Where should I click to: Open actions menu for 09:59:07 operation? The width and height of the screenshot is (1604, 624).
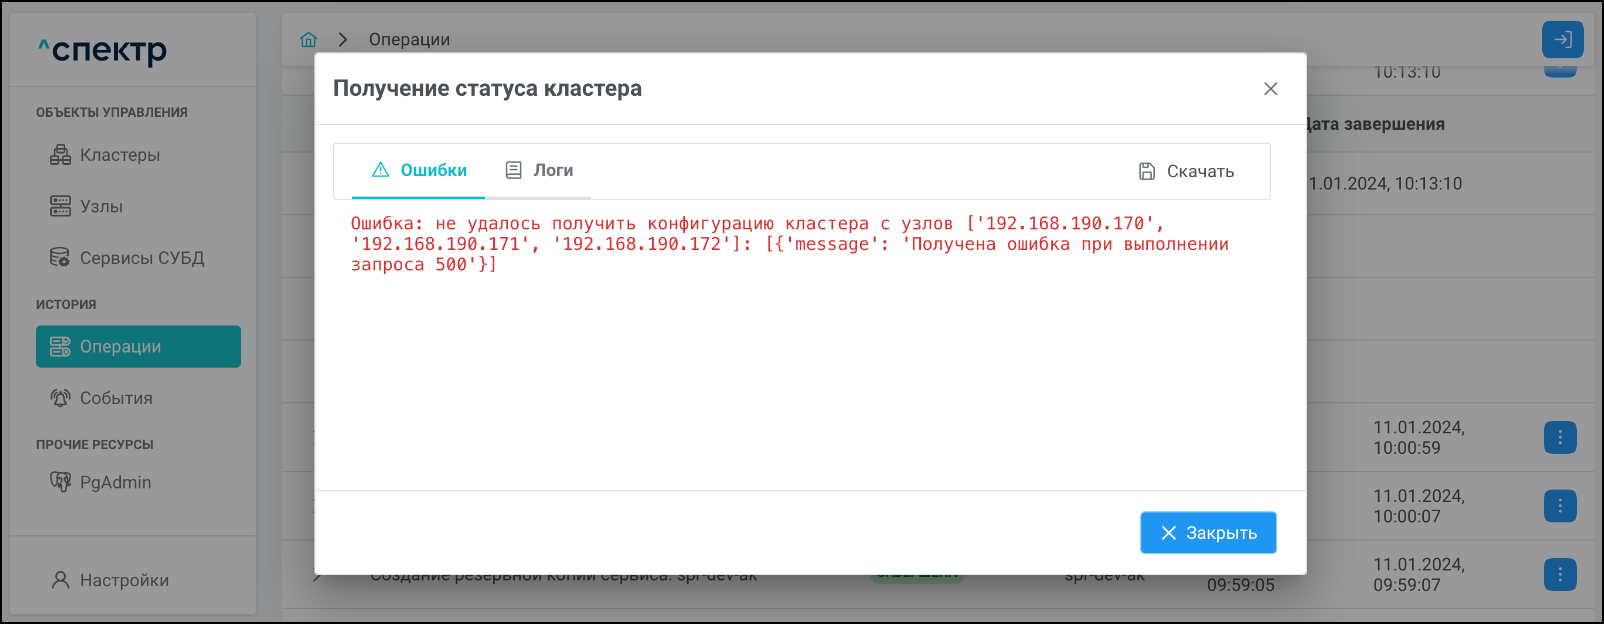pyautogui.click(x=1560, y=575)
